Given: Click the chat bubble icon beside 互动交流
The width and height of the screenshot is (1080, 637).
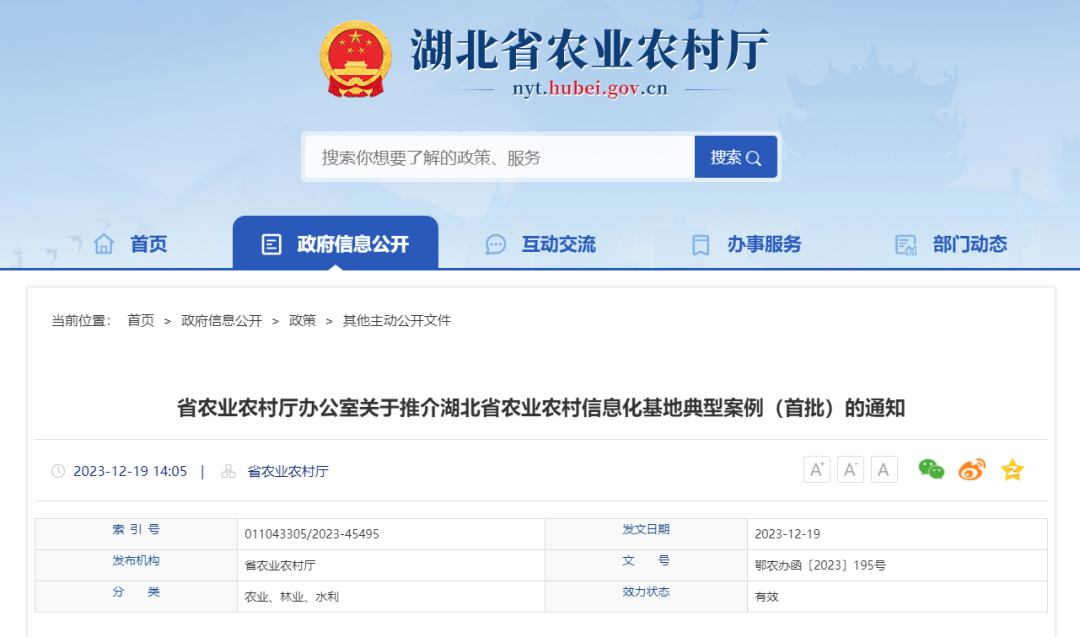Looking at the screenshot, I should [494, 243].
